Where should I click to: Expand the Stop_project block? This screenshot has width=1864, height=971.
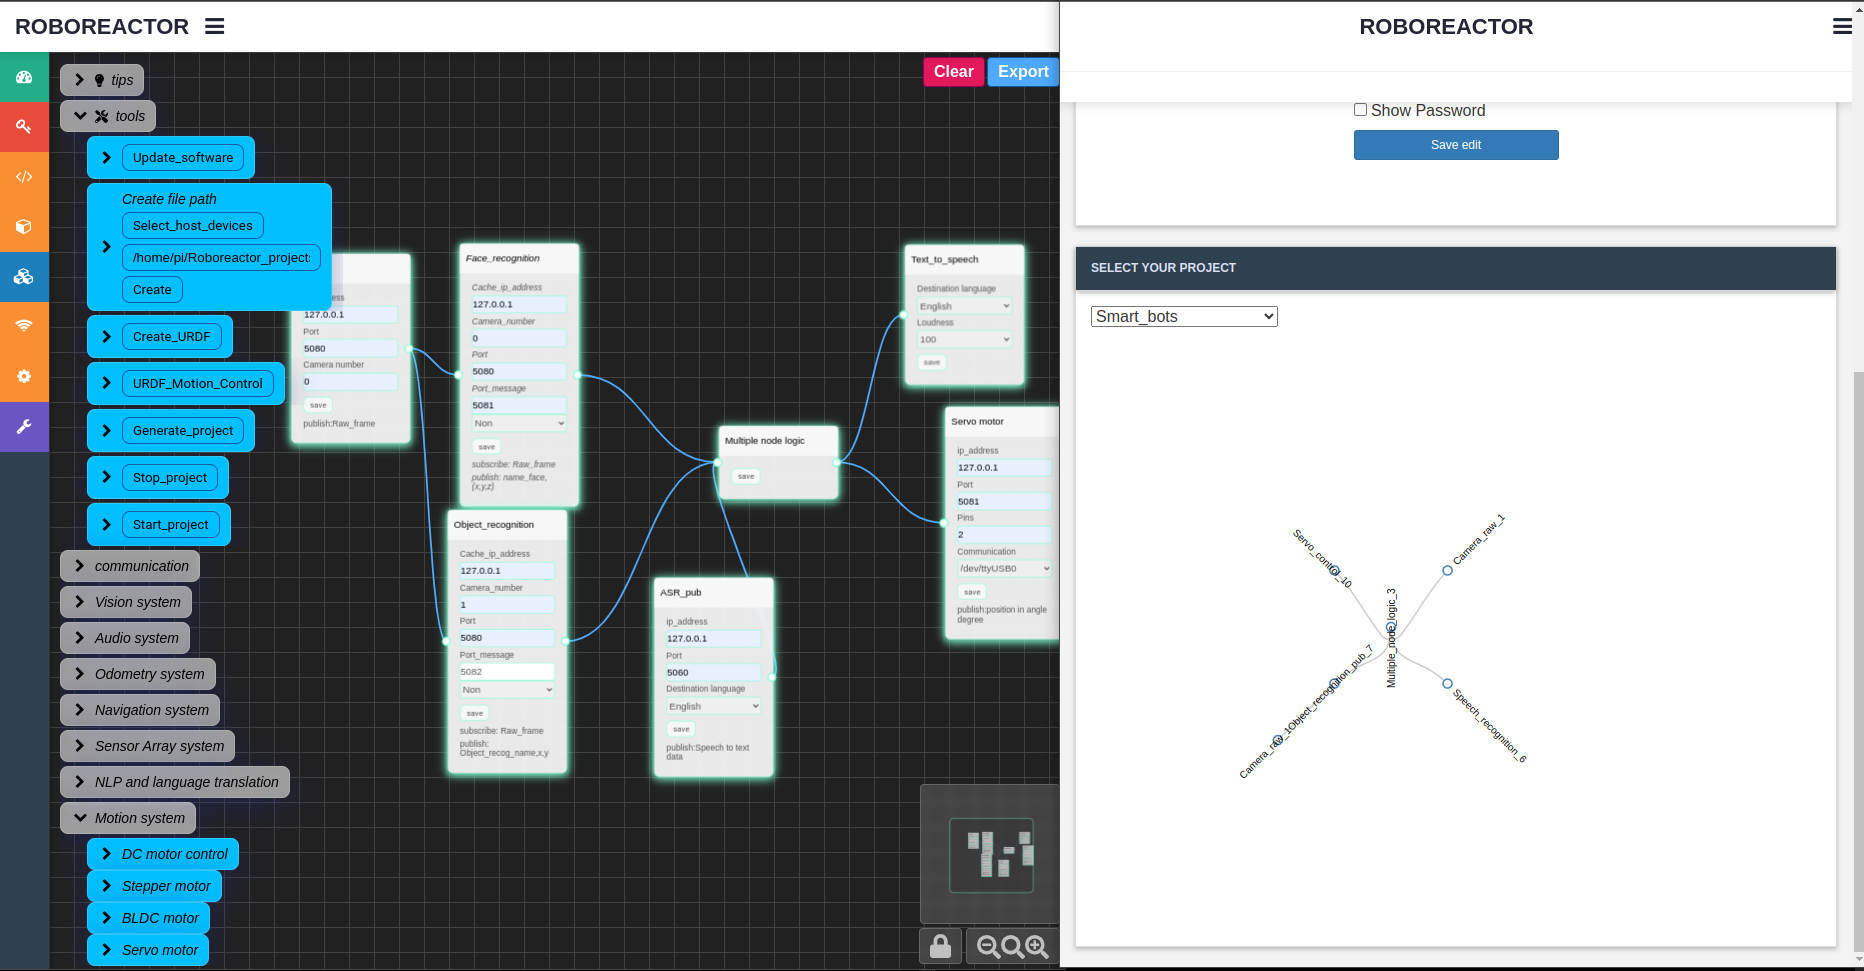[x=106, y=478]
